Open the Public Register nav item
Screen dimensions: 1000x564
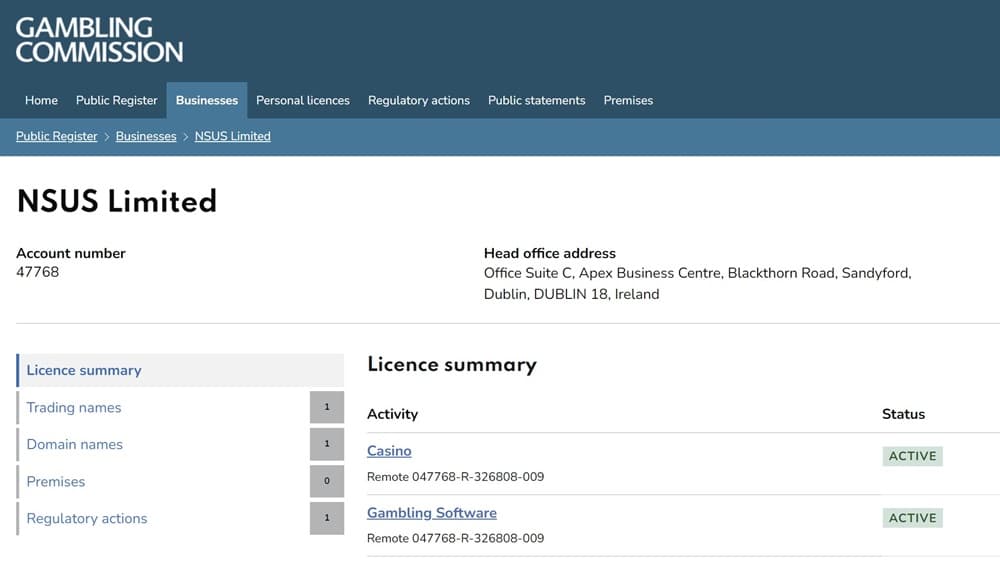(116, 100)
